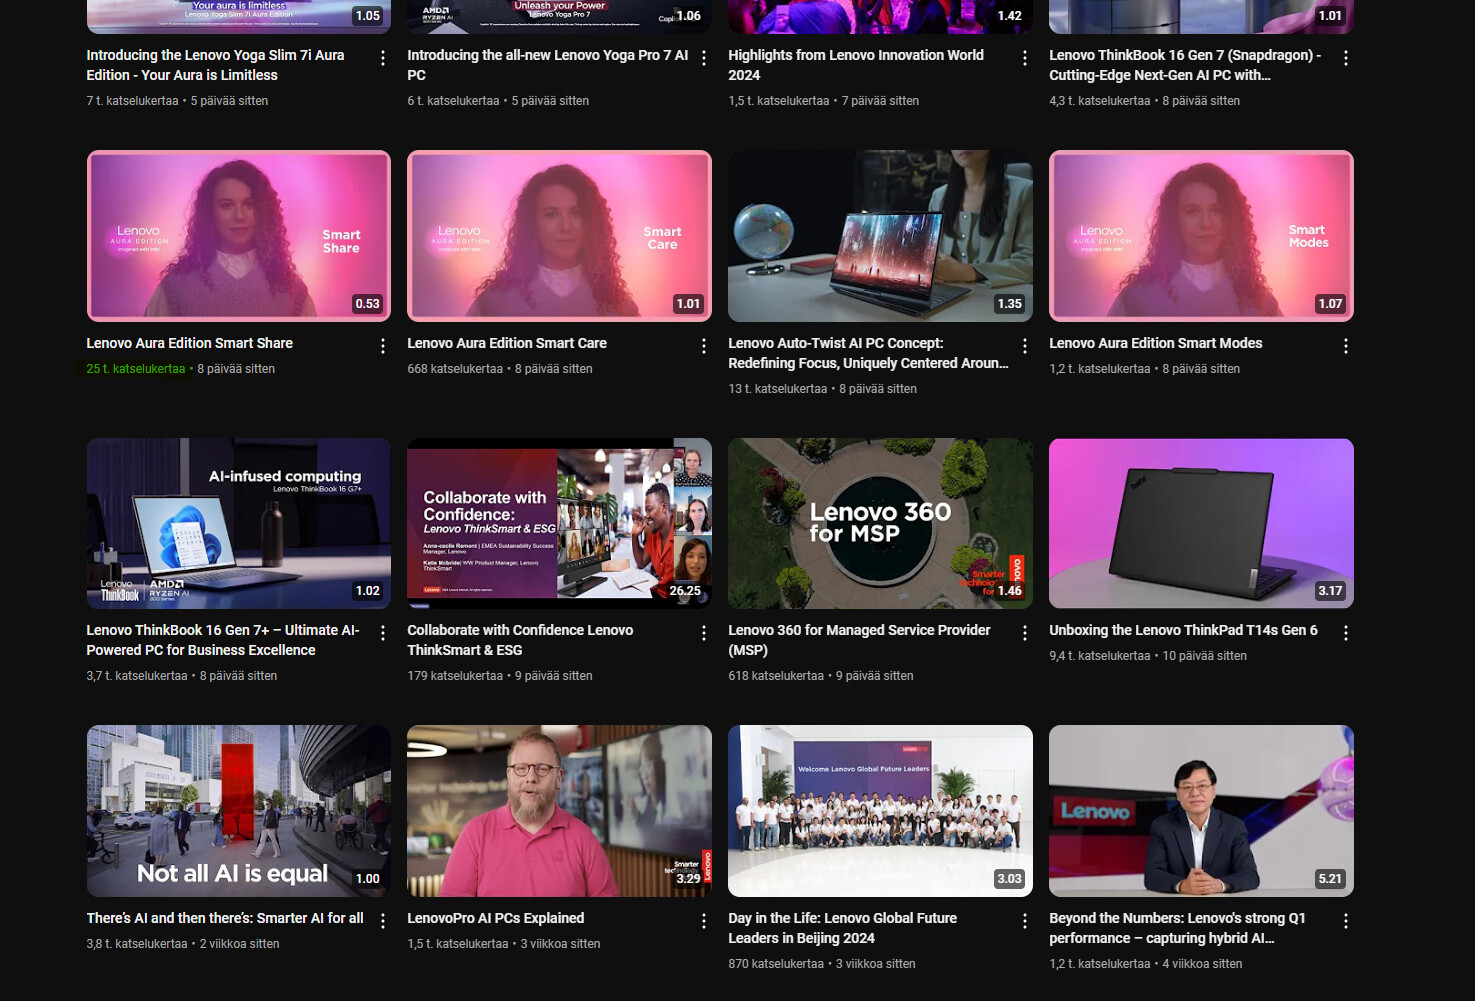Open more options for Aura Edition Smart Share

(x=383, y=346)
